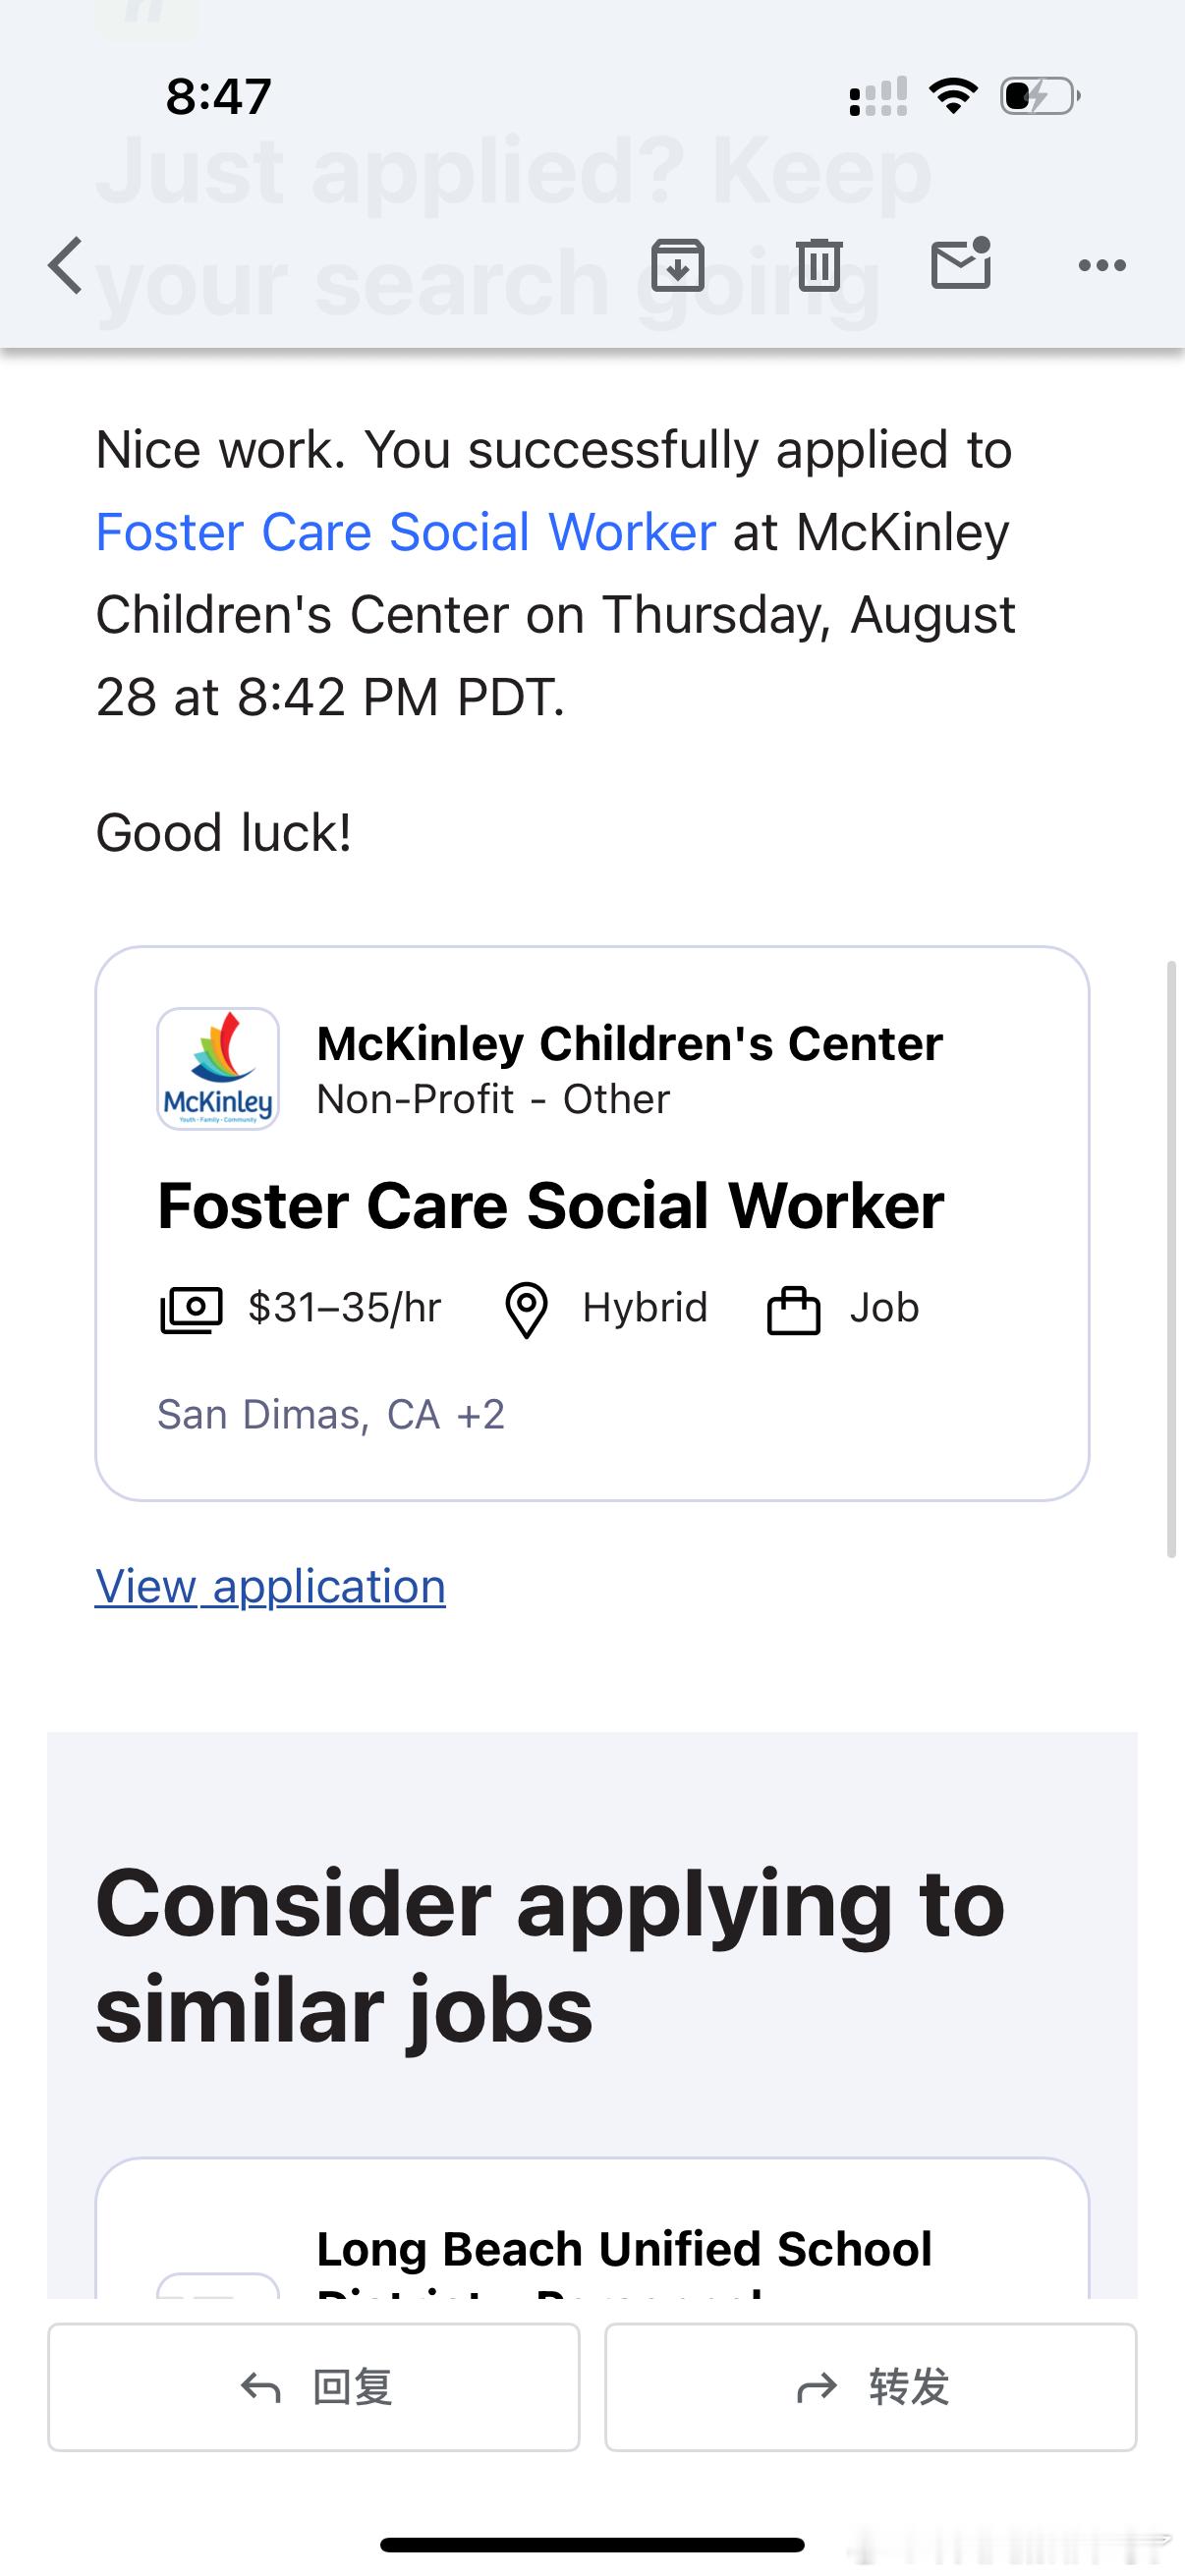Click the Job briefcase icon

click(x=794, y=1311)
